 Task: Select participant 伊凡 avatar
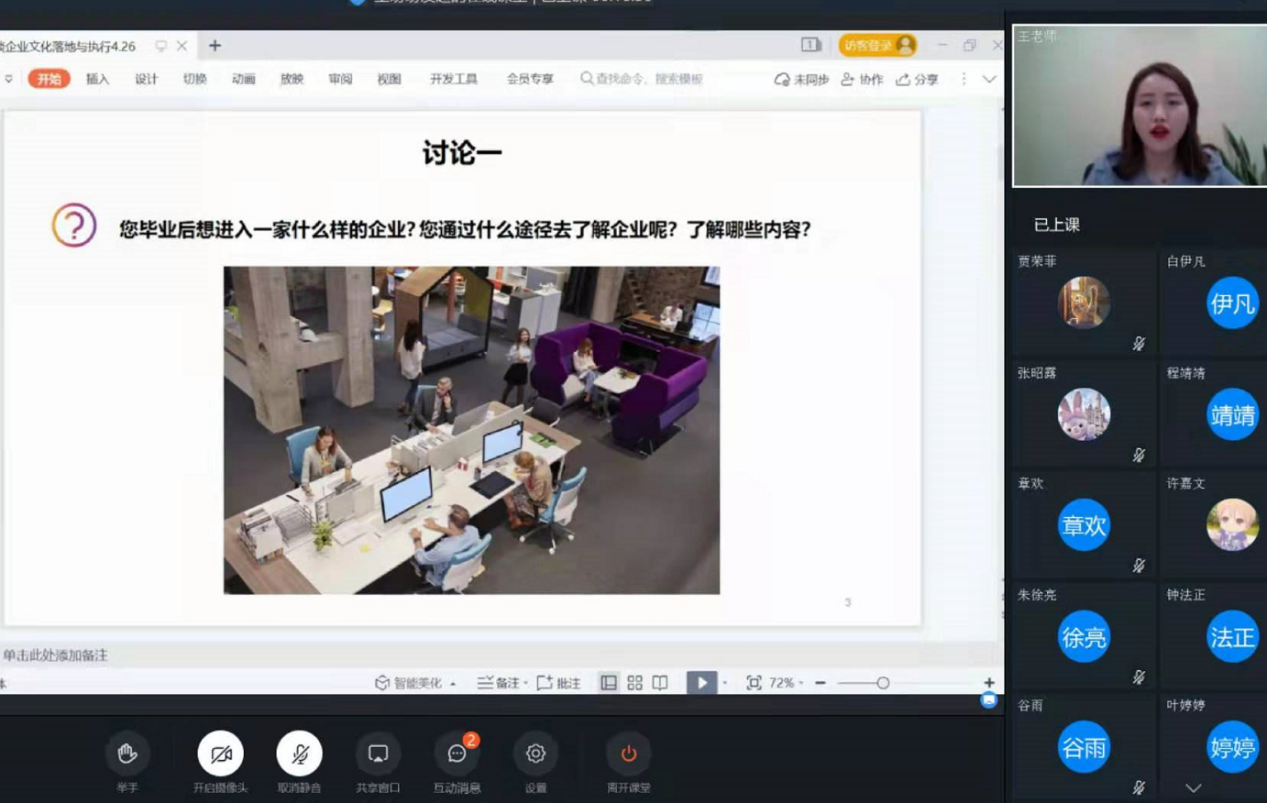(x=1232, y=303)
